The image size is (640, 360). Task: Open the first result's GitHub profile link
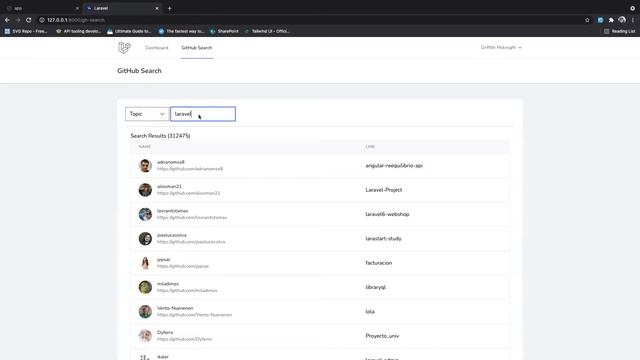point(190,169)
